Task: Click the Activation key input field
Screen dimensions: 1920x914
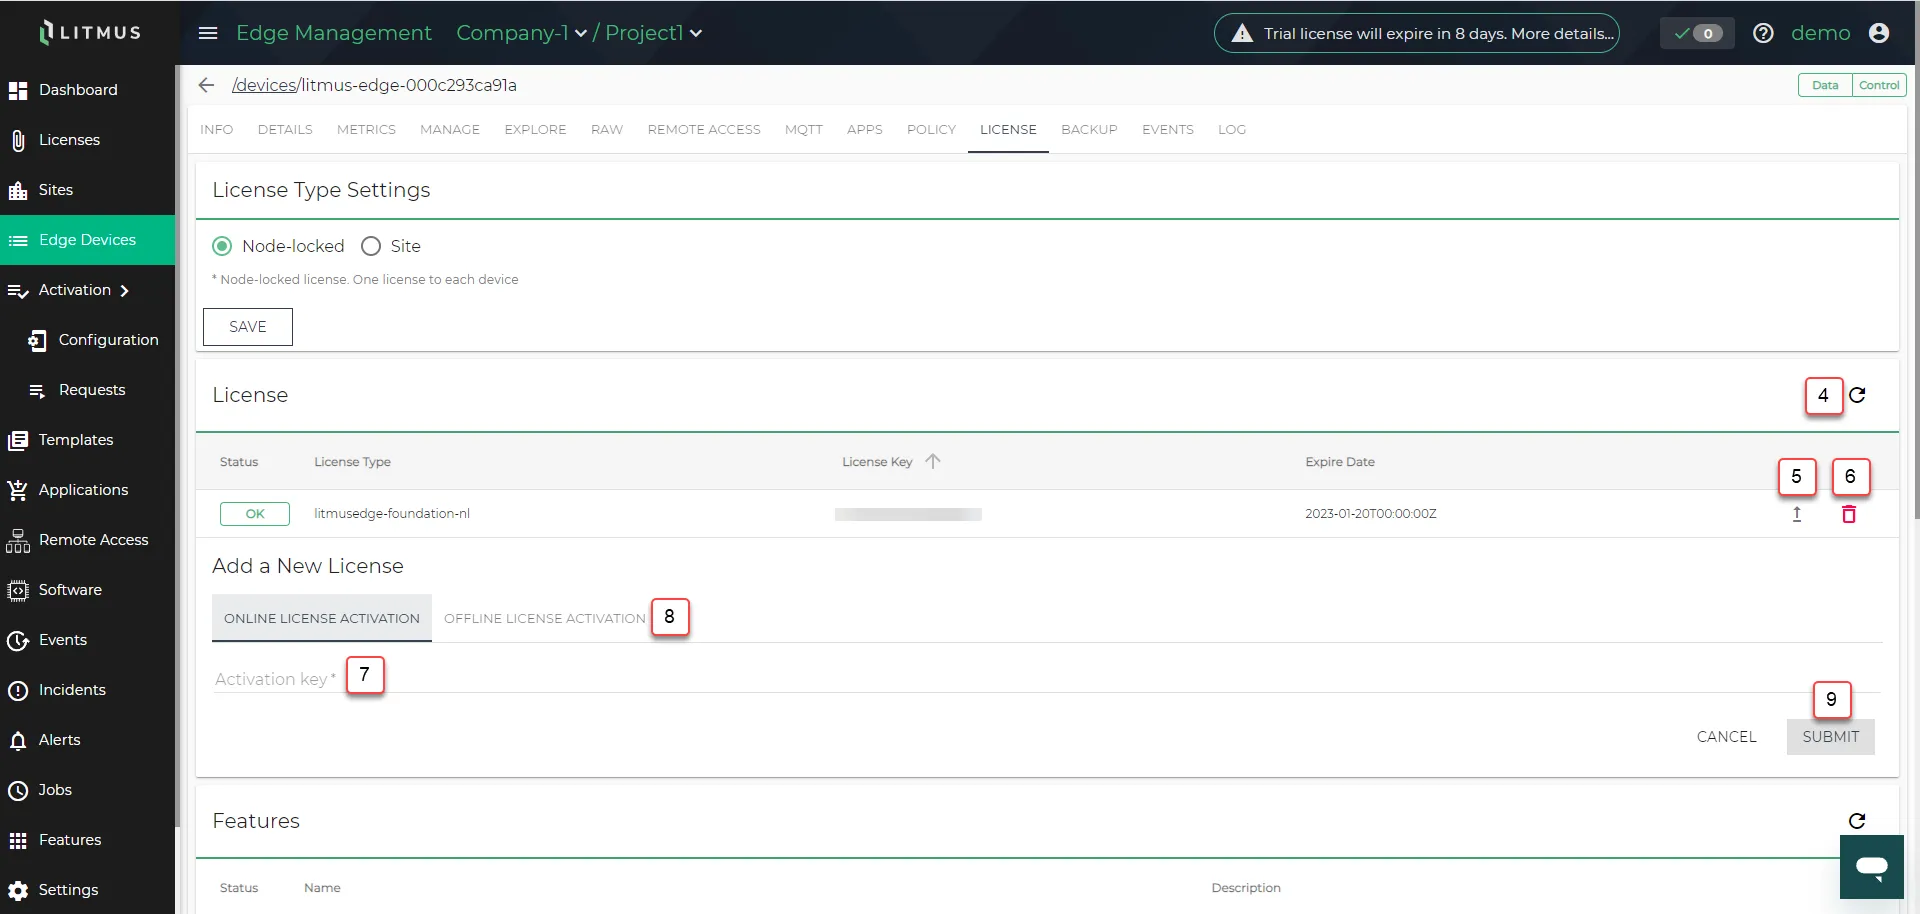Action: click(1047, 679)
